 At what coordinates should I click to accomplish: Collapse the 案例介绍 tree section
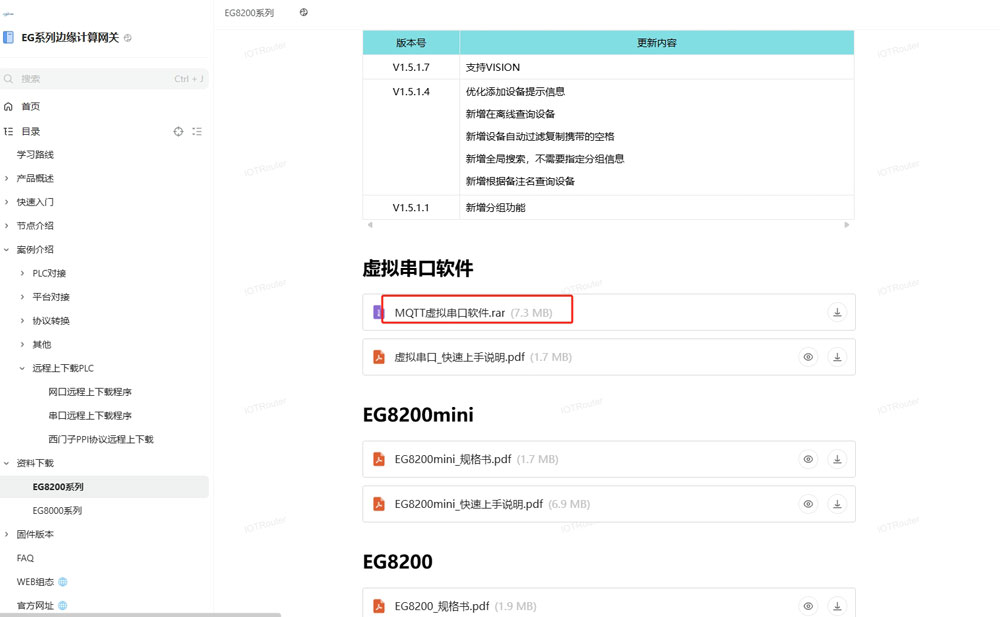[x=7, y=250]
